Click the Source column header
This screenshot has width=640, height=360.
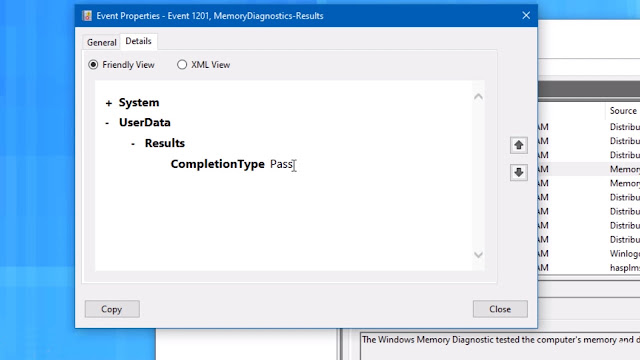(623, 111)
